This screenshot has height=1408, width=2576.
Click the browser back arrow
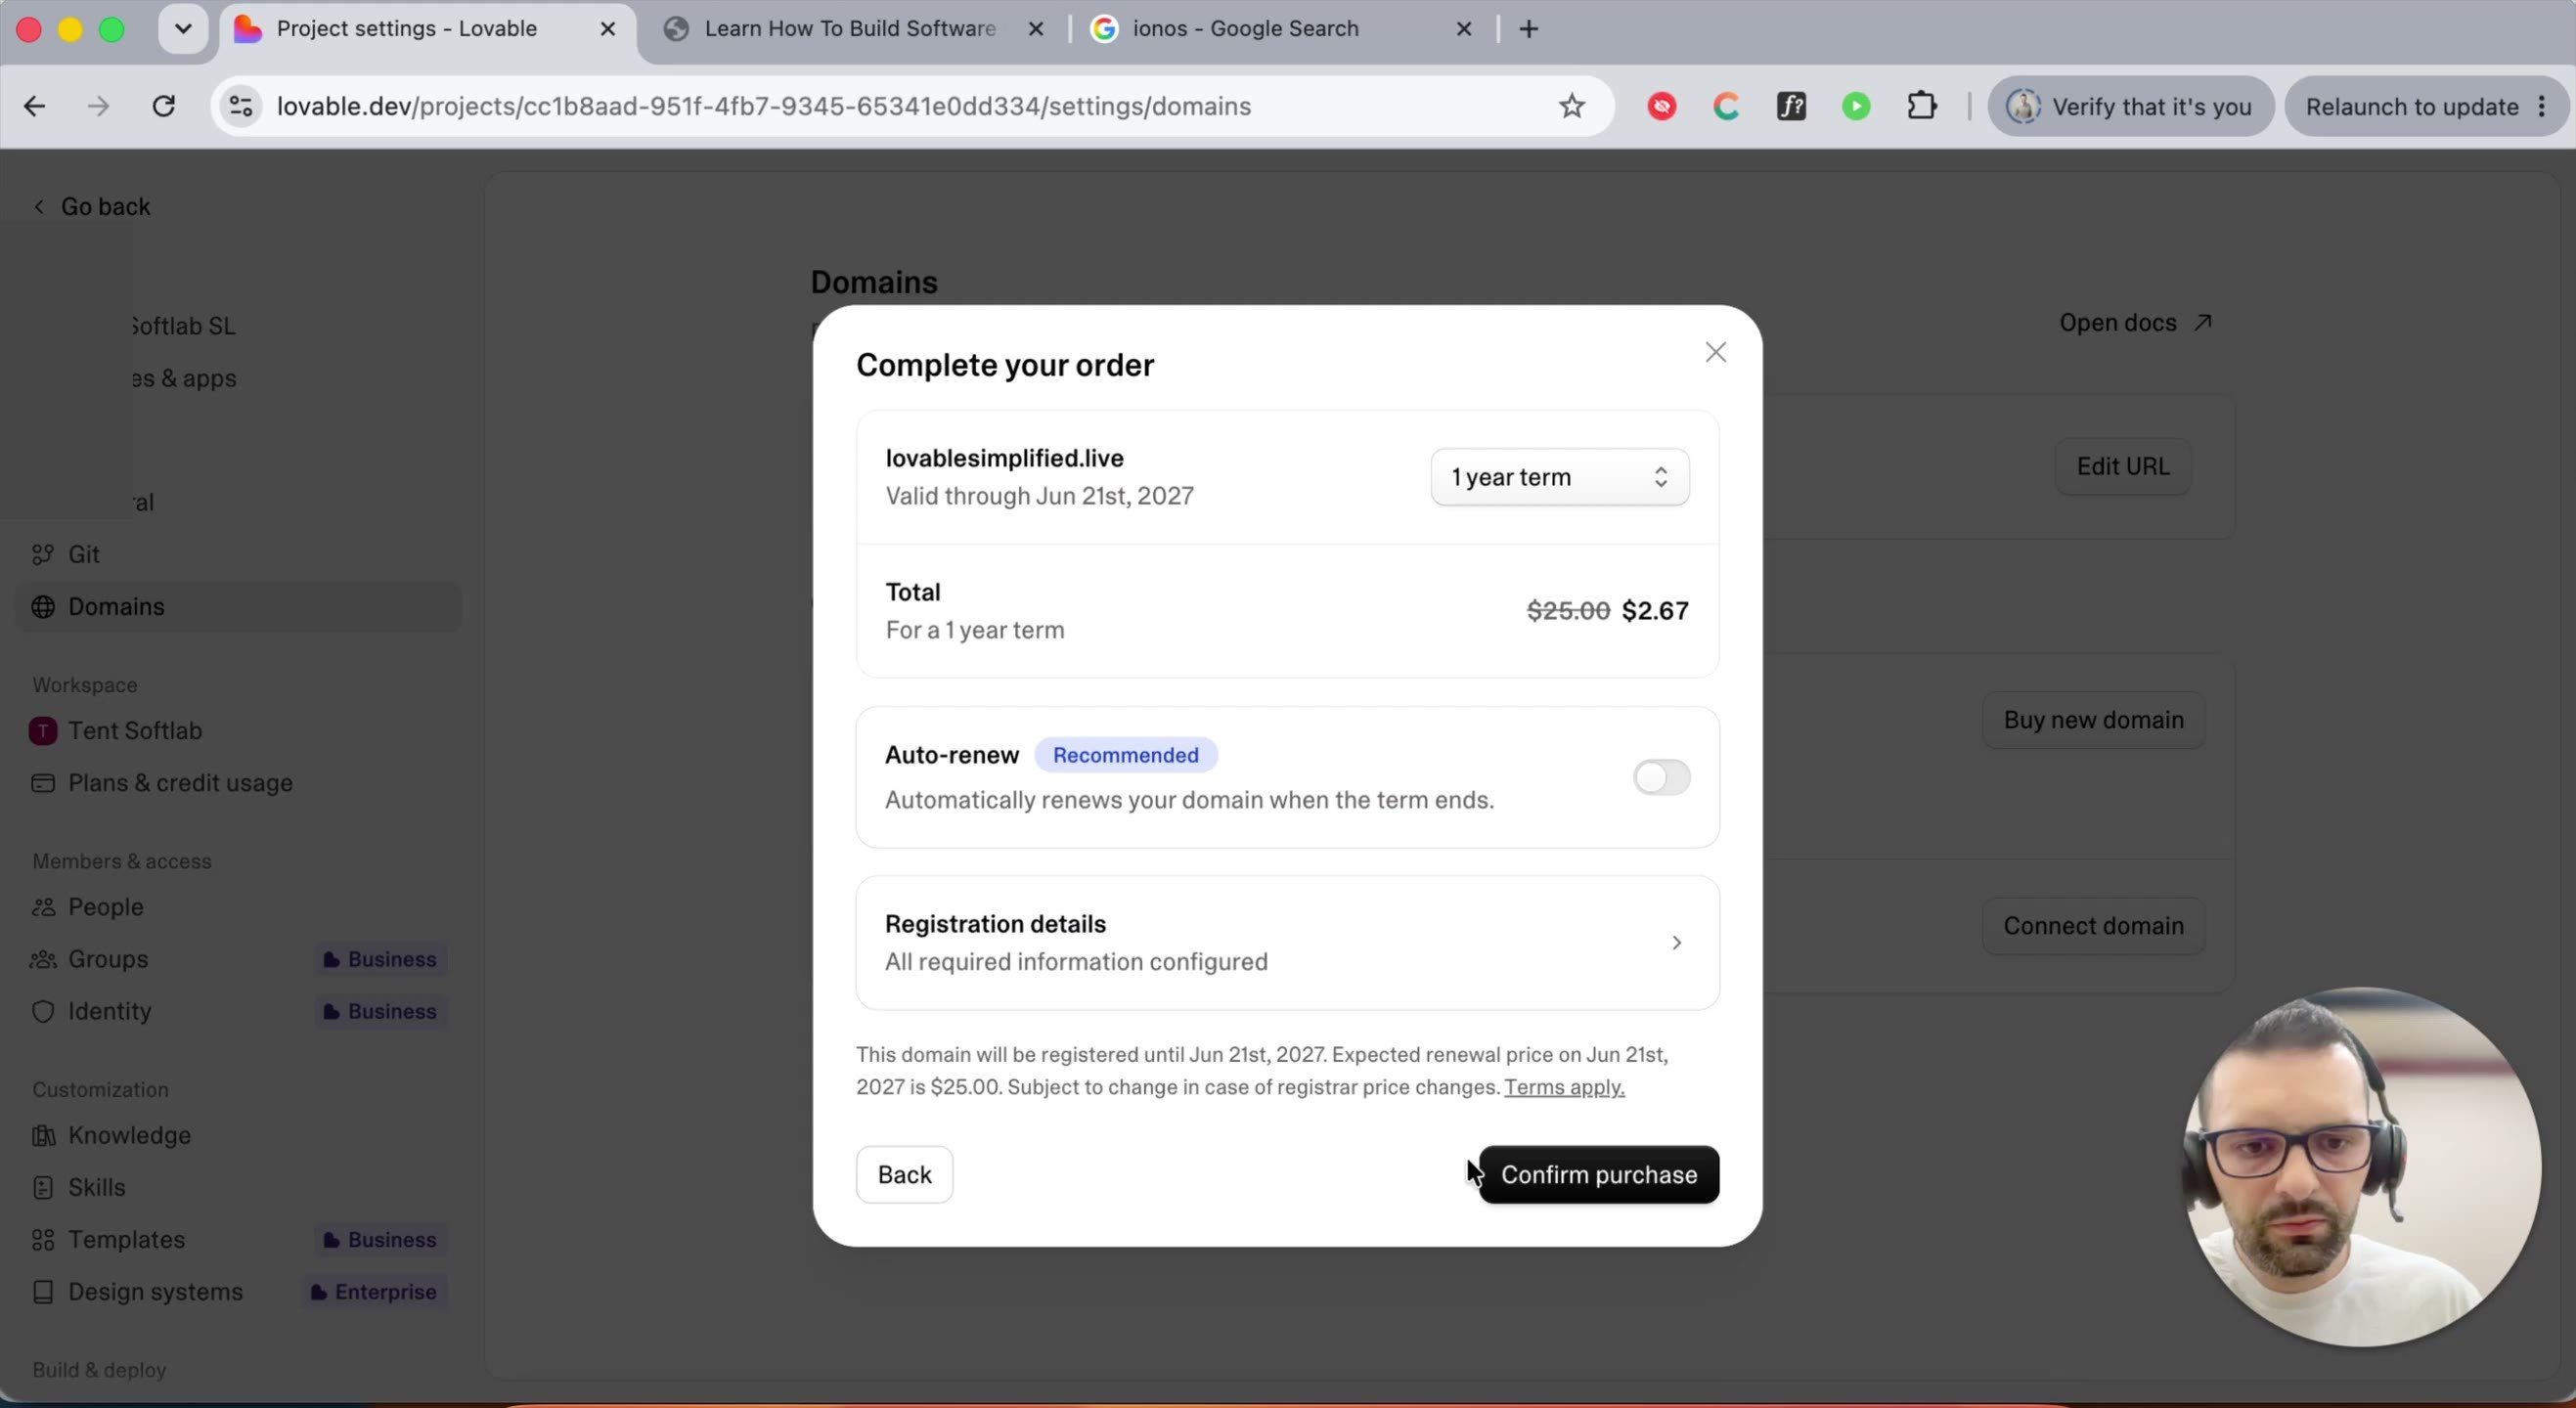[x=34, y=106]
